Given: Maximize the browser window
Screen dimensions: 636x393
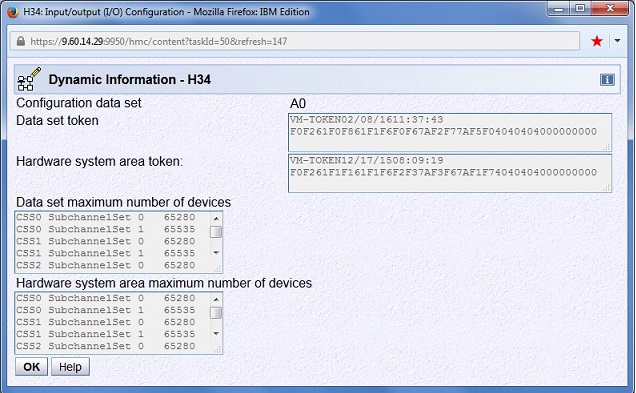Looking at the screenshot, I should 580,9.
